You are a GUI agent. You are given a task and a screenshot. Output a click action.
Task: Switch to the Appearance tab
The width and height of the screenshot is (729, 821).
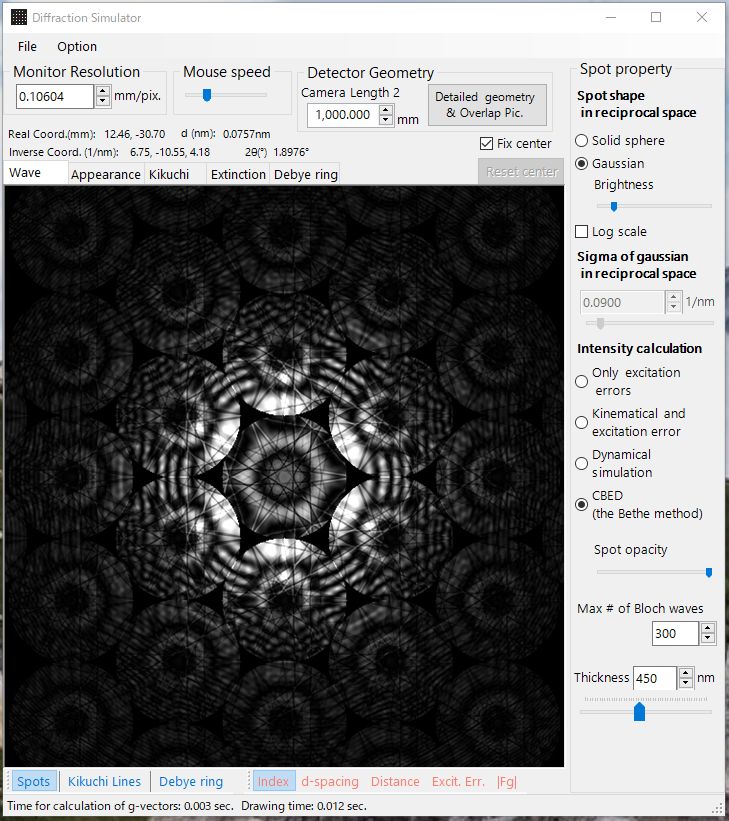[106, 174]
